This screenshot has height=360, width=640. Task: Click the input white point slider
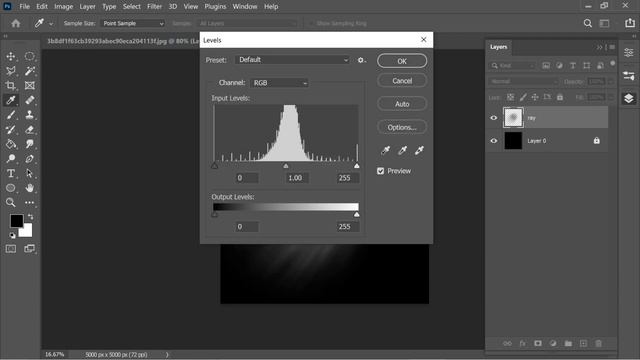pos(357,166)
